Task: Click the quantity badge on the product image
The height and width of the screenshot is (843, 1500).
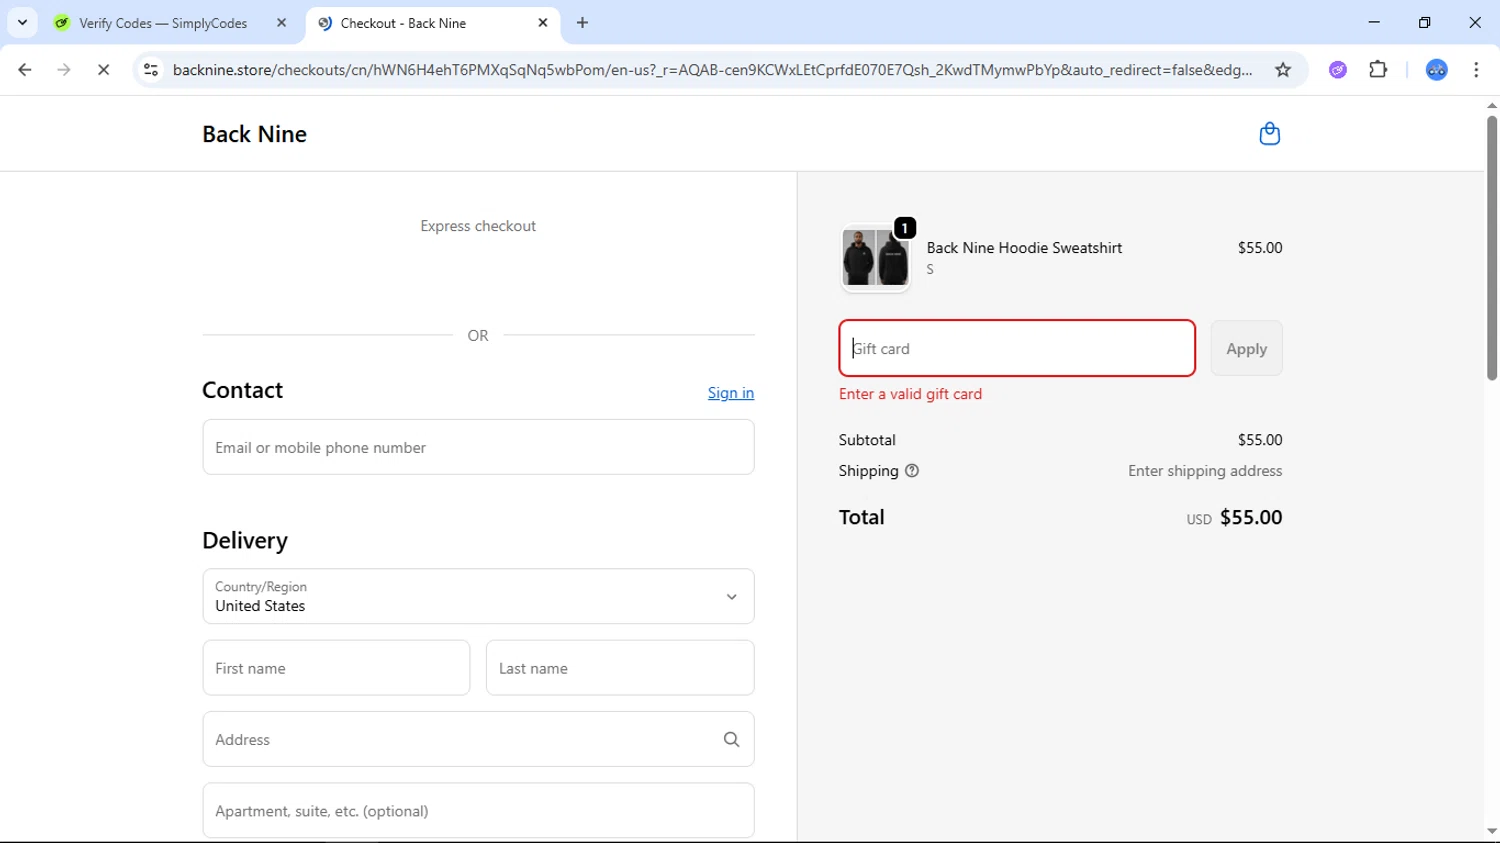Action: click(x=904, y=228)
